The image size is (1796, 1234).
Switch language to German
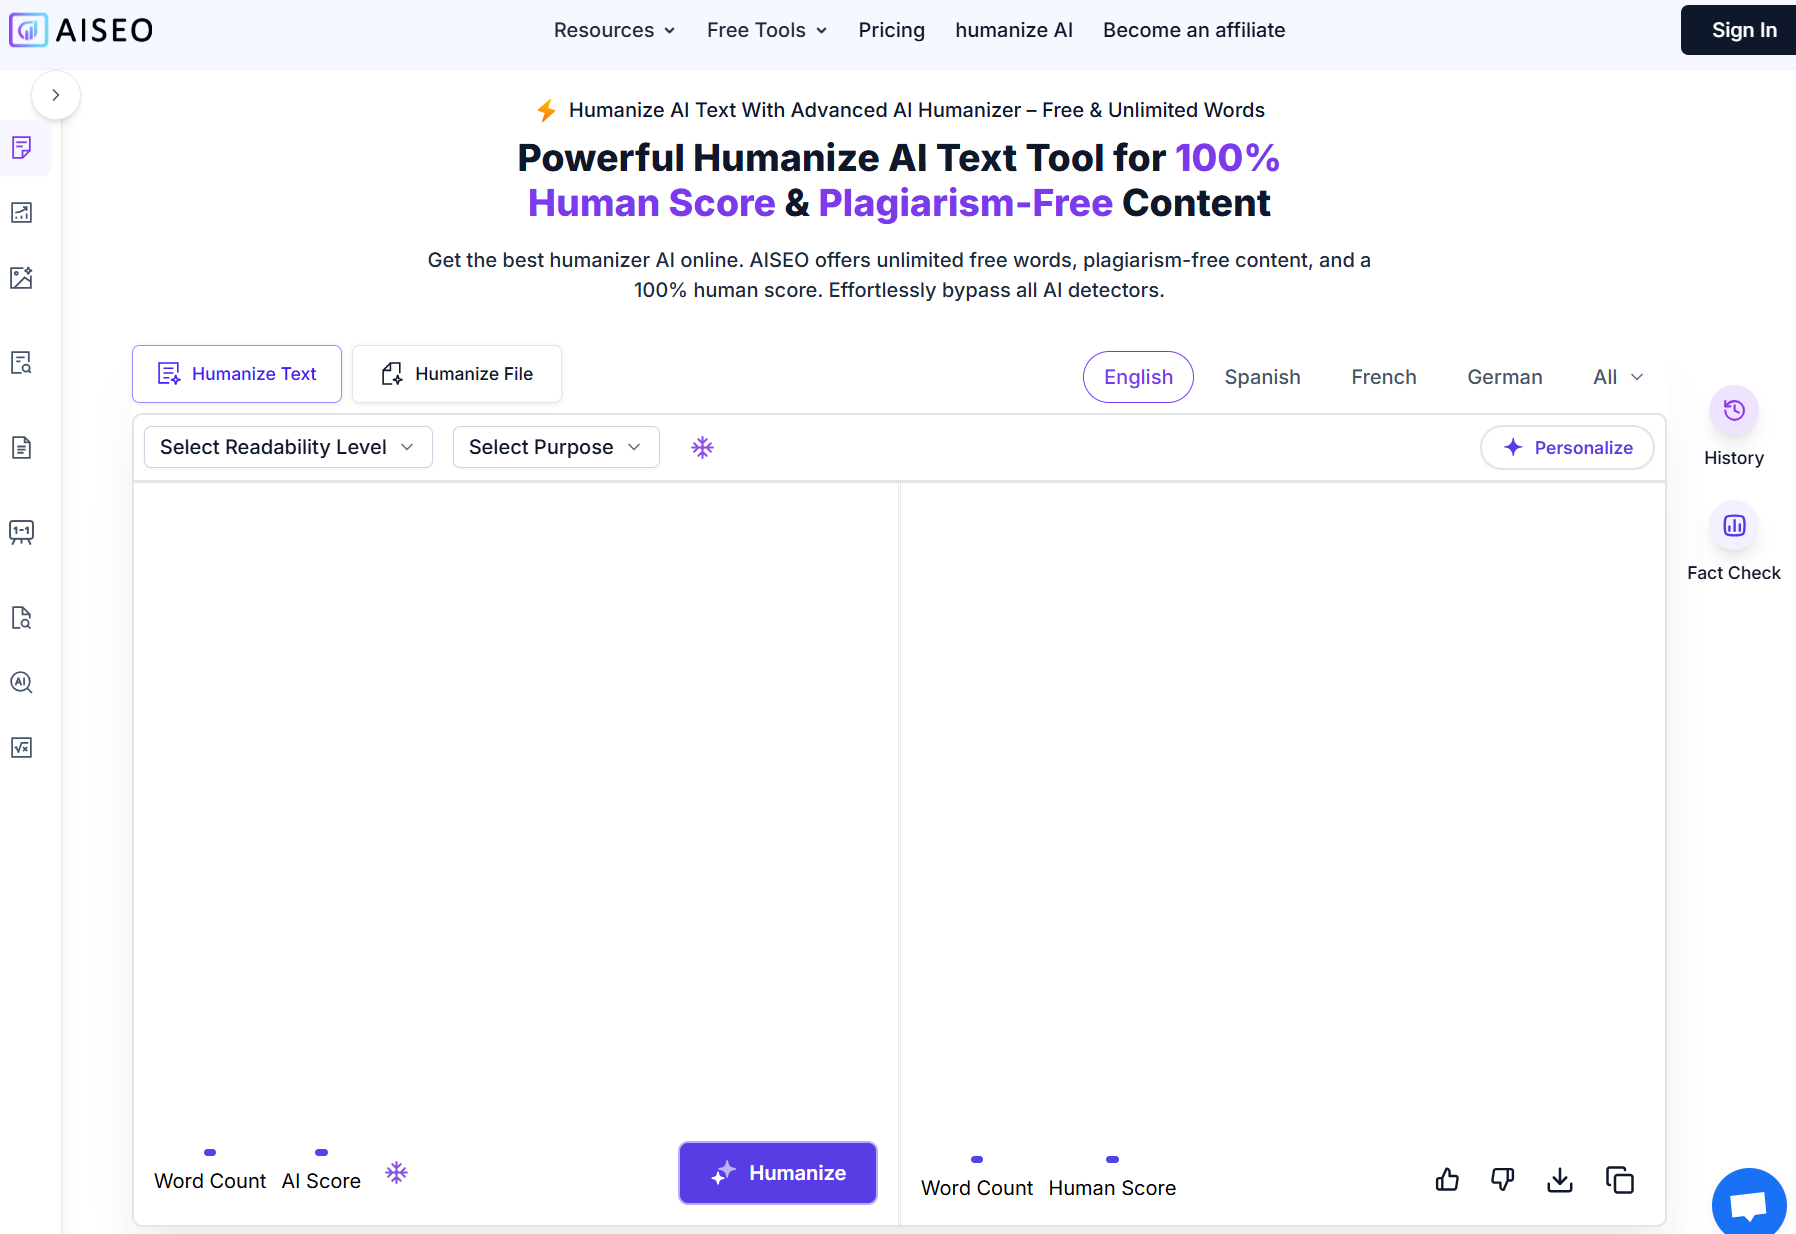(x=1504, y=377)
